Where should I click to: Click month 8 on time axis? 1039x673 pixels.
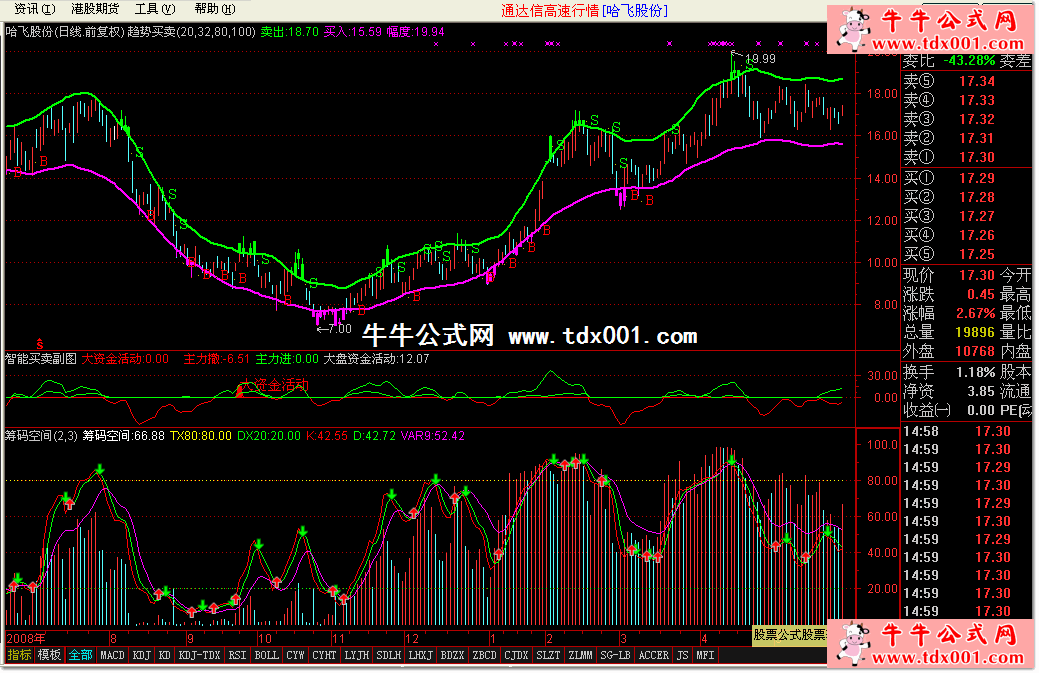113,639
